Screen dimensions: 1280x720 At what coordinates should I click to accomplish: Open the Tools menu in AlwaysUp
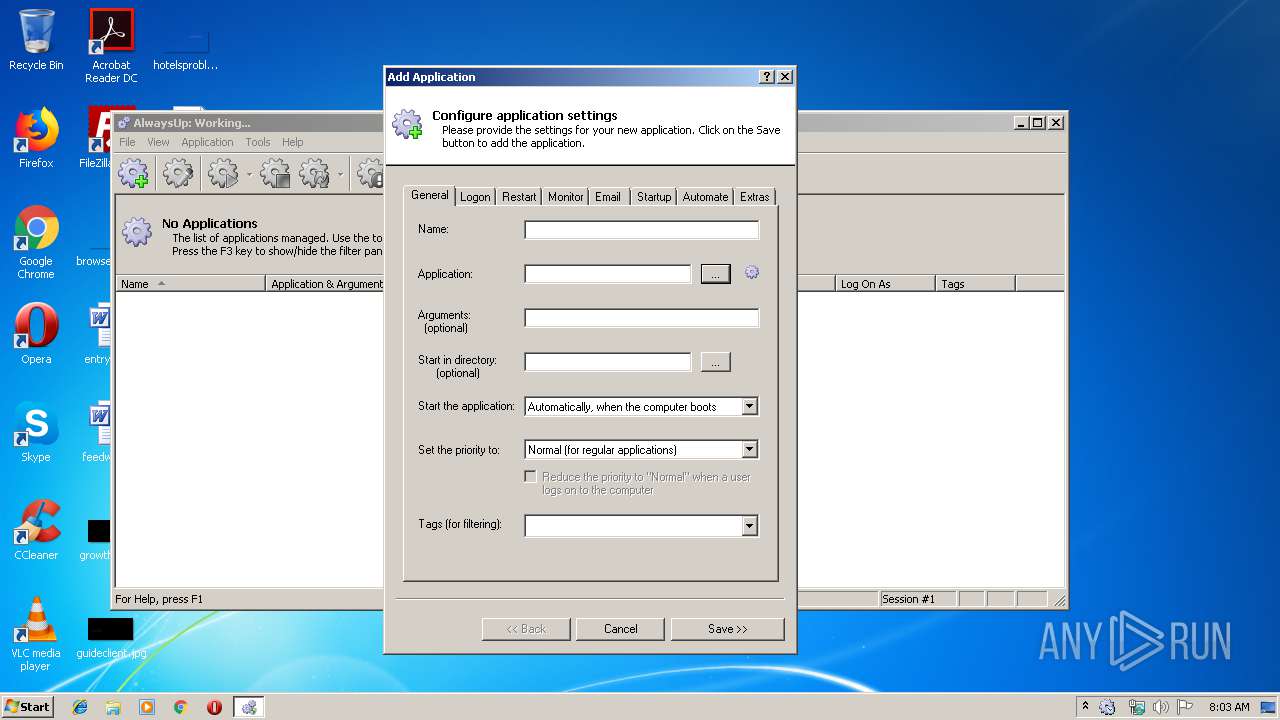(258, 142)
